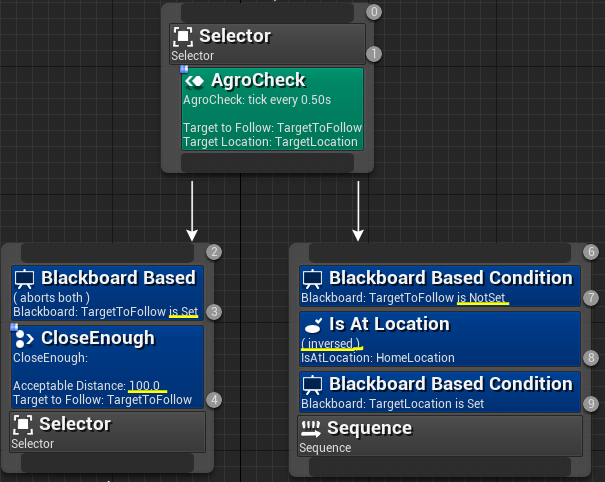Click the bottom output pin of root Selector
Screen dimensions: 605x482
coord(267,162)
